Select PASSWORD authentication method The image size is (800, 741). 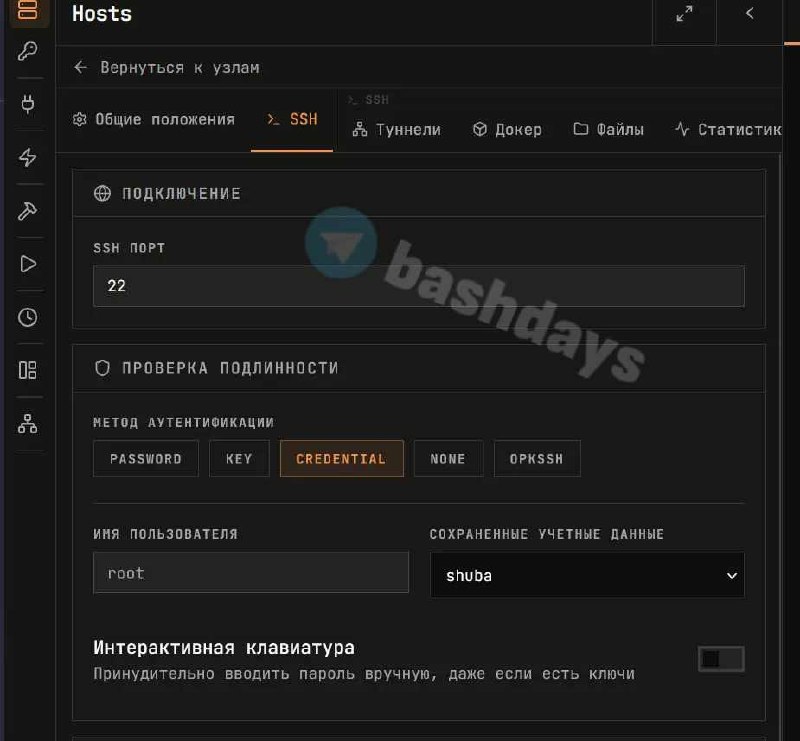(146, 459)
